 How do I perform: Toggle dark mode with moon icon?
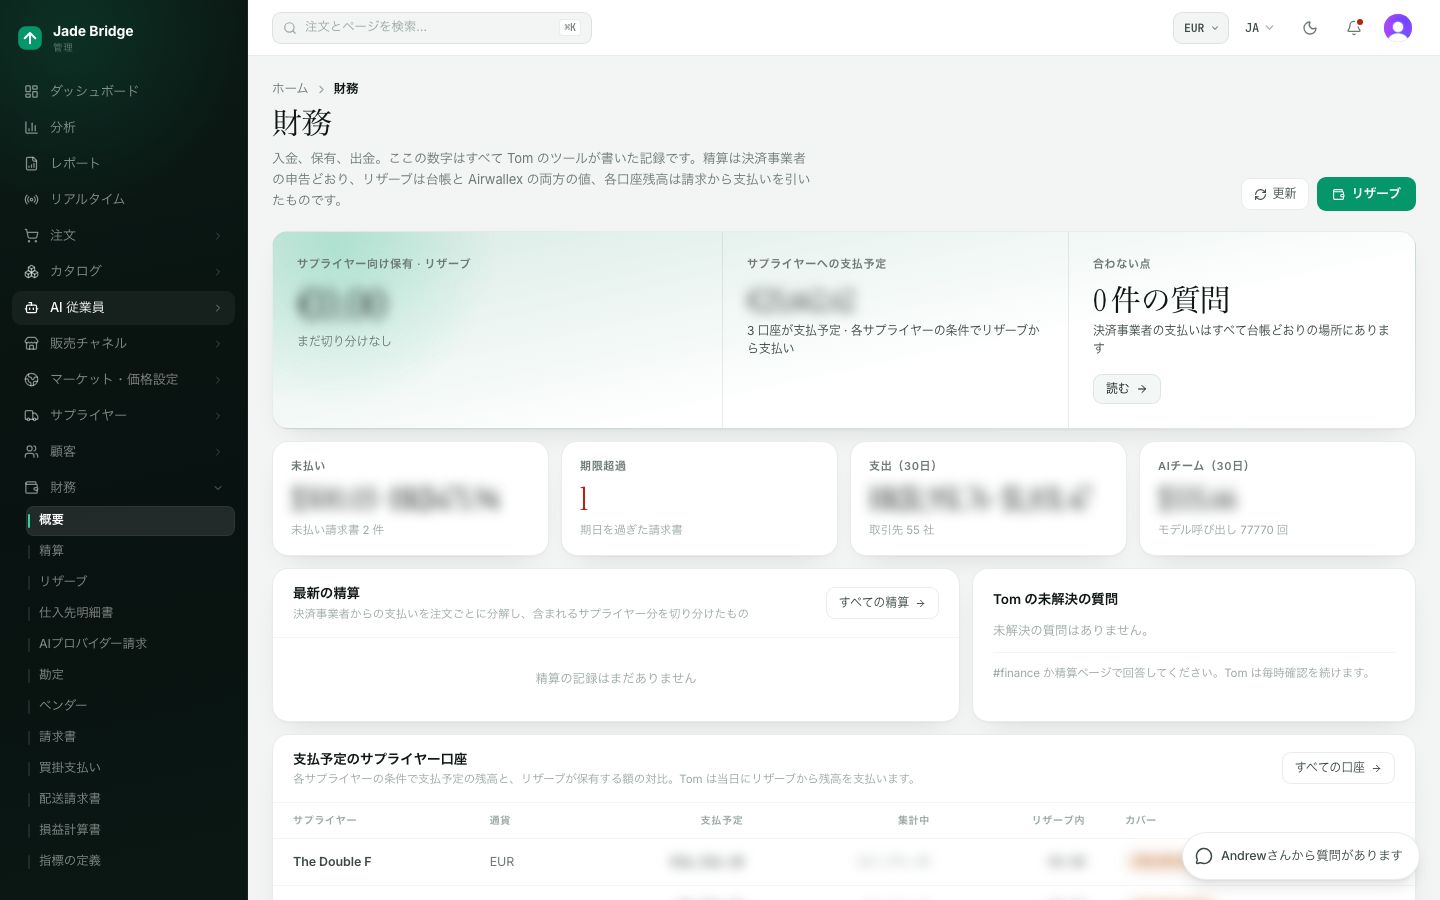coord(1310,28)
